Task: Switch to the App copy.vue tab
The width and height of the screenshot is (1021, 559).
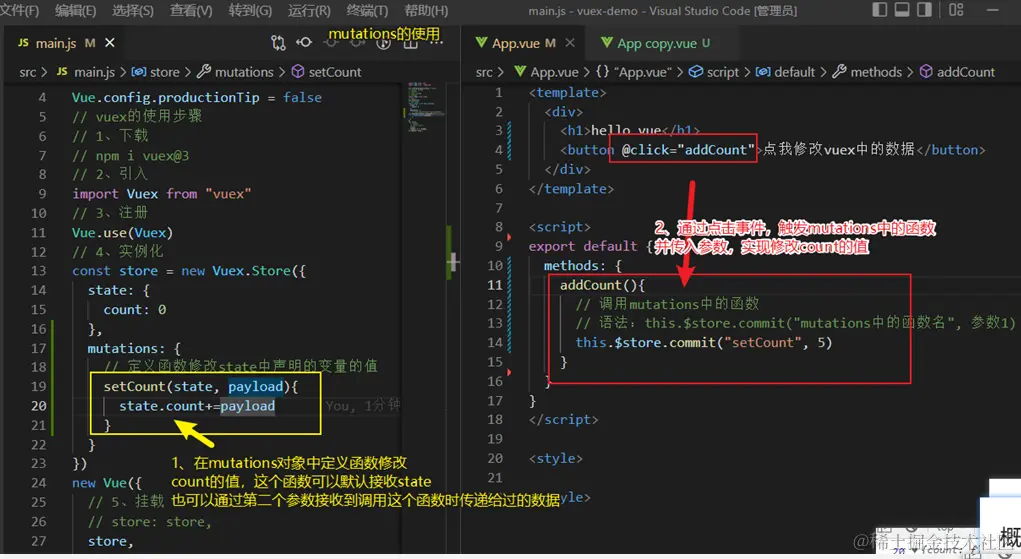Action: pyautogui.click(x=657, y=43)
